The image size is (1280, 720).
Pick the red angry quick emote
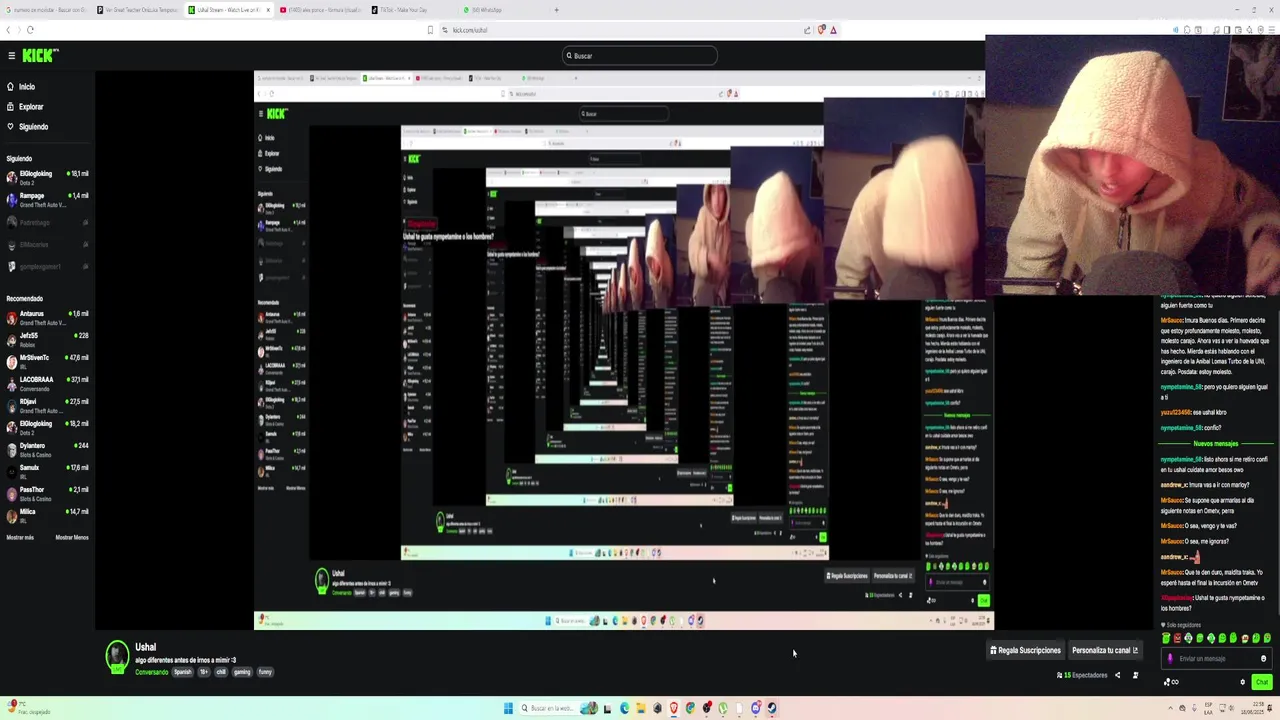(x=1177, y=638)
